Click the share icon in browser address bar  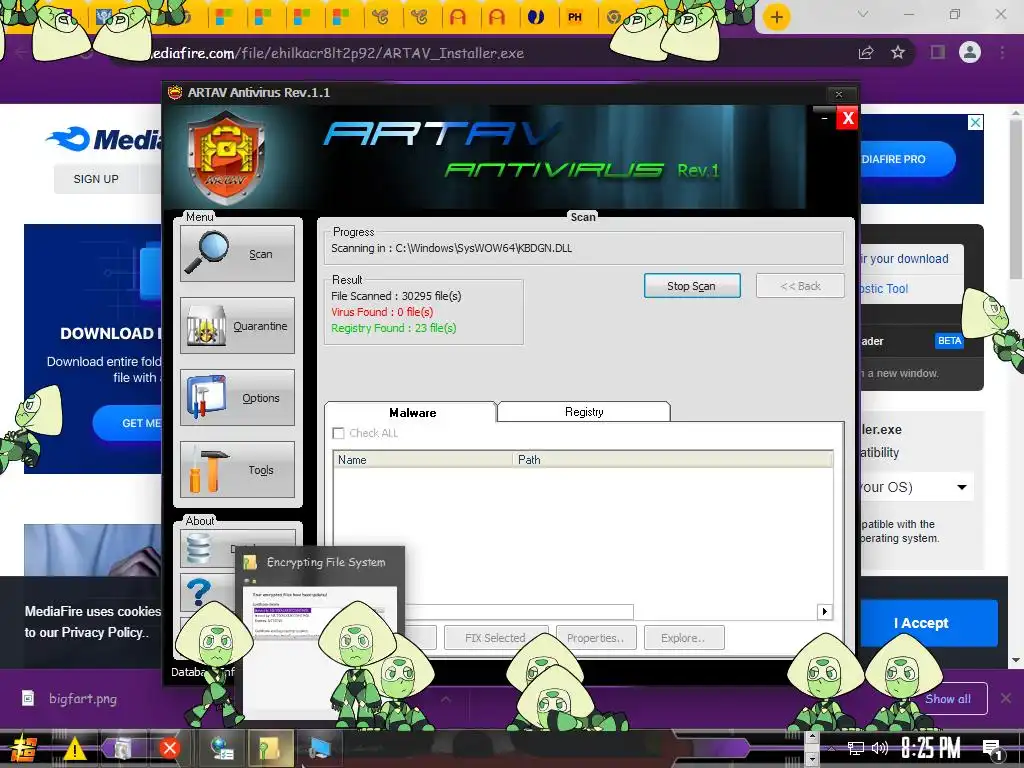pos(866,53)
